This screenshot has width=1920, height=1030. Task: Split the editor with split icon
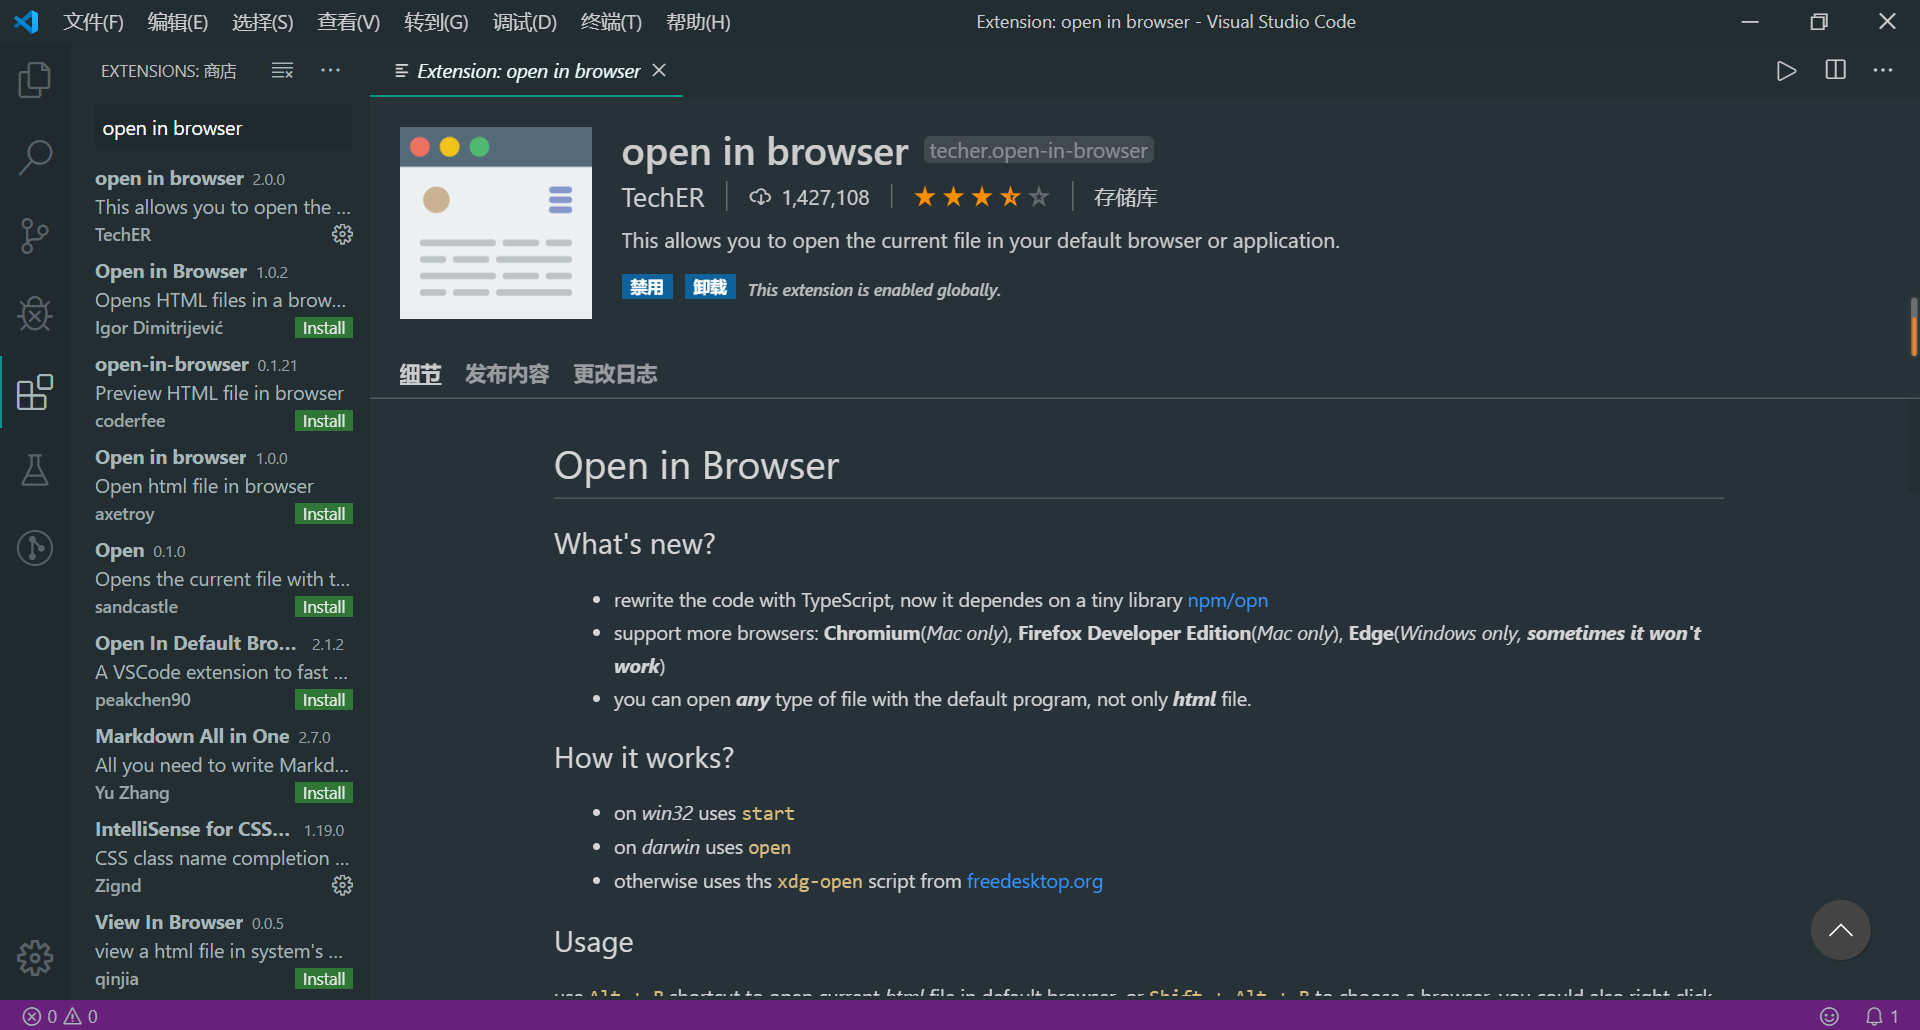[1836, 70]
